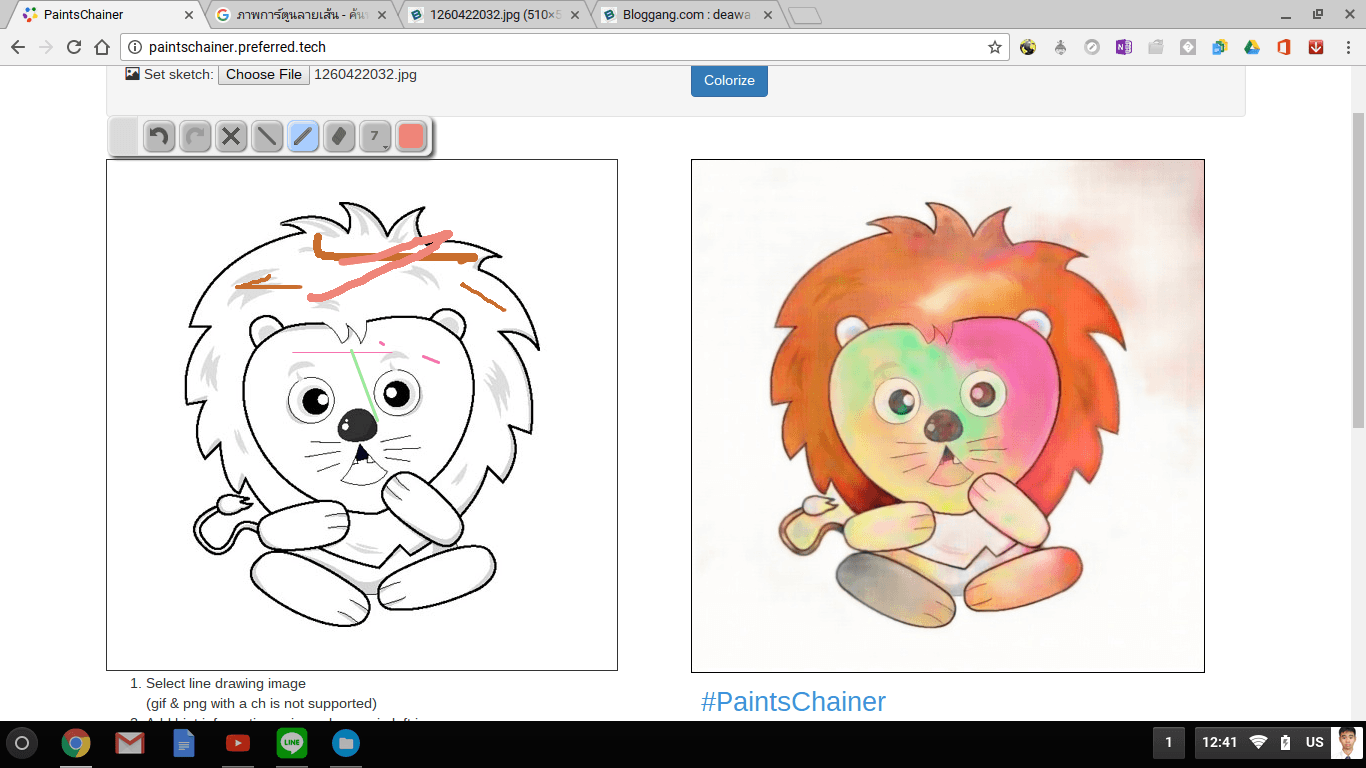The width and height of the screenshot is (1366, 768).
Task: Clear the canvas with the X tool
Action: 231,136
